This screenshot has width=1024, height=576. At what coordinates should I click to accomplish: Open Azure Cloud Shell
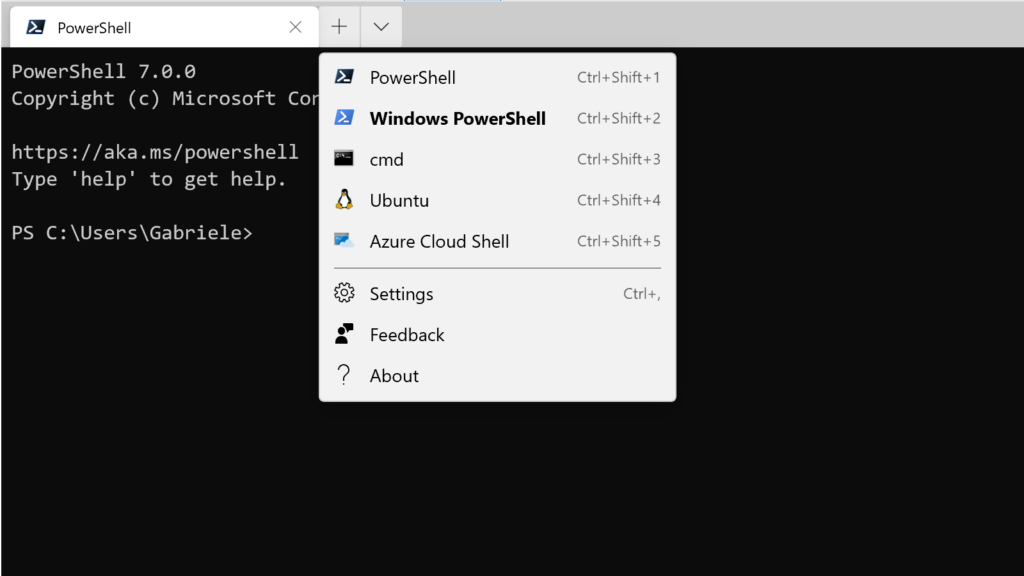(498, 241)
